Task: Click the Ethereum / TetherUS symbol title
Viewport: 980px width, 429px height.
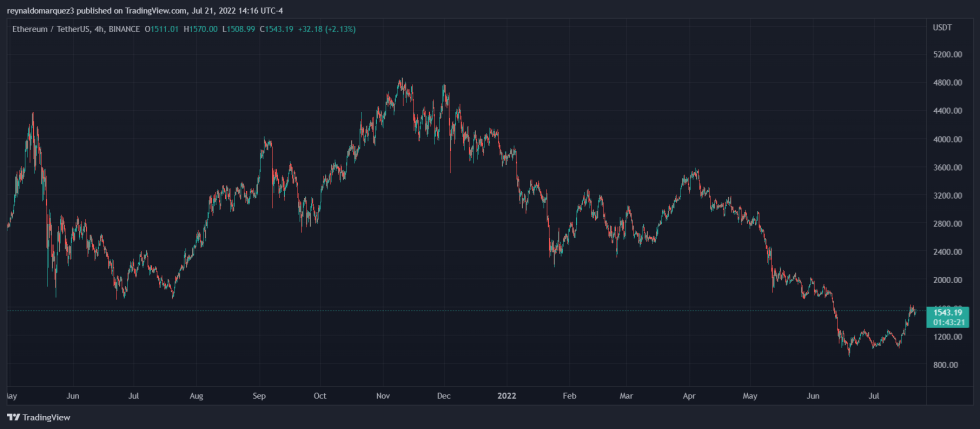Action: click(x=54, y=29)
